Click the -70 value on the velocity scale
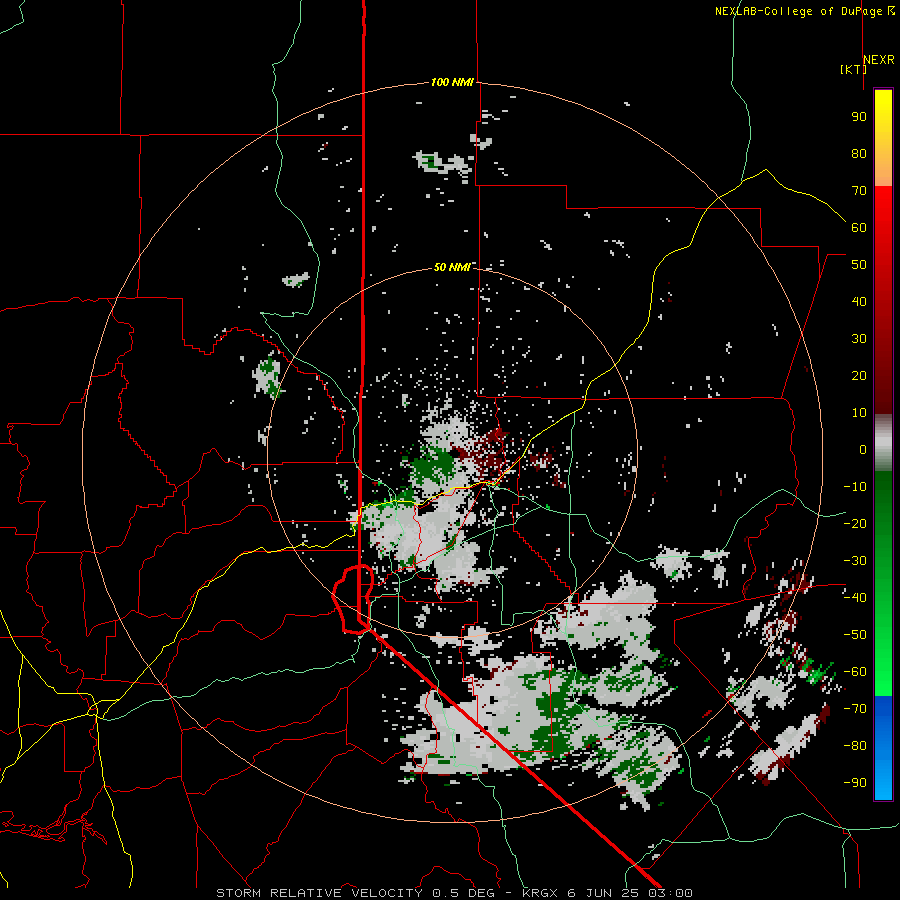900x900 pixels. [x=855, y=709]
